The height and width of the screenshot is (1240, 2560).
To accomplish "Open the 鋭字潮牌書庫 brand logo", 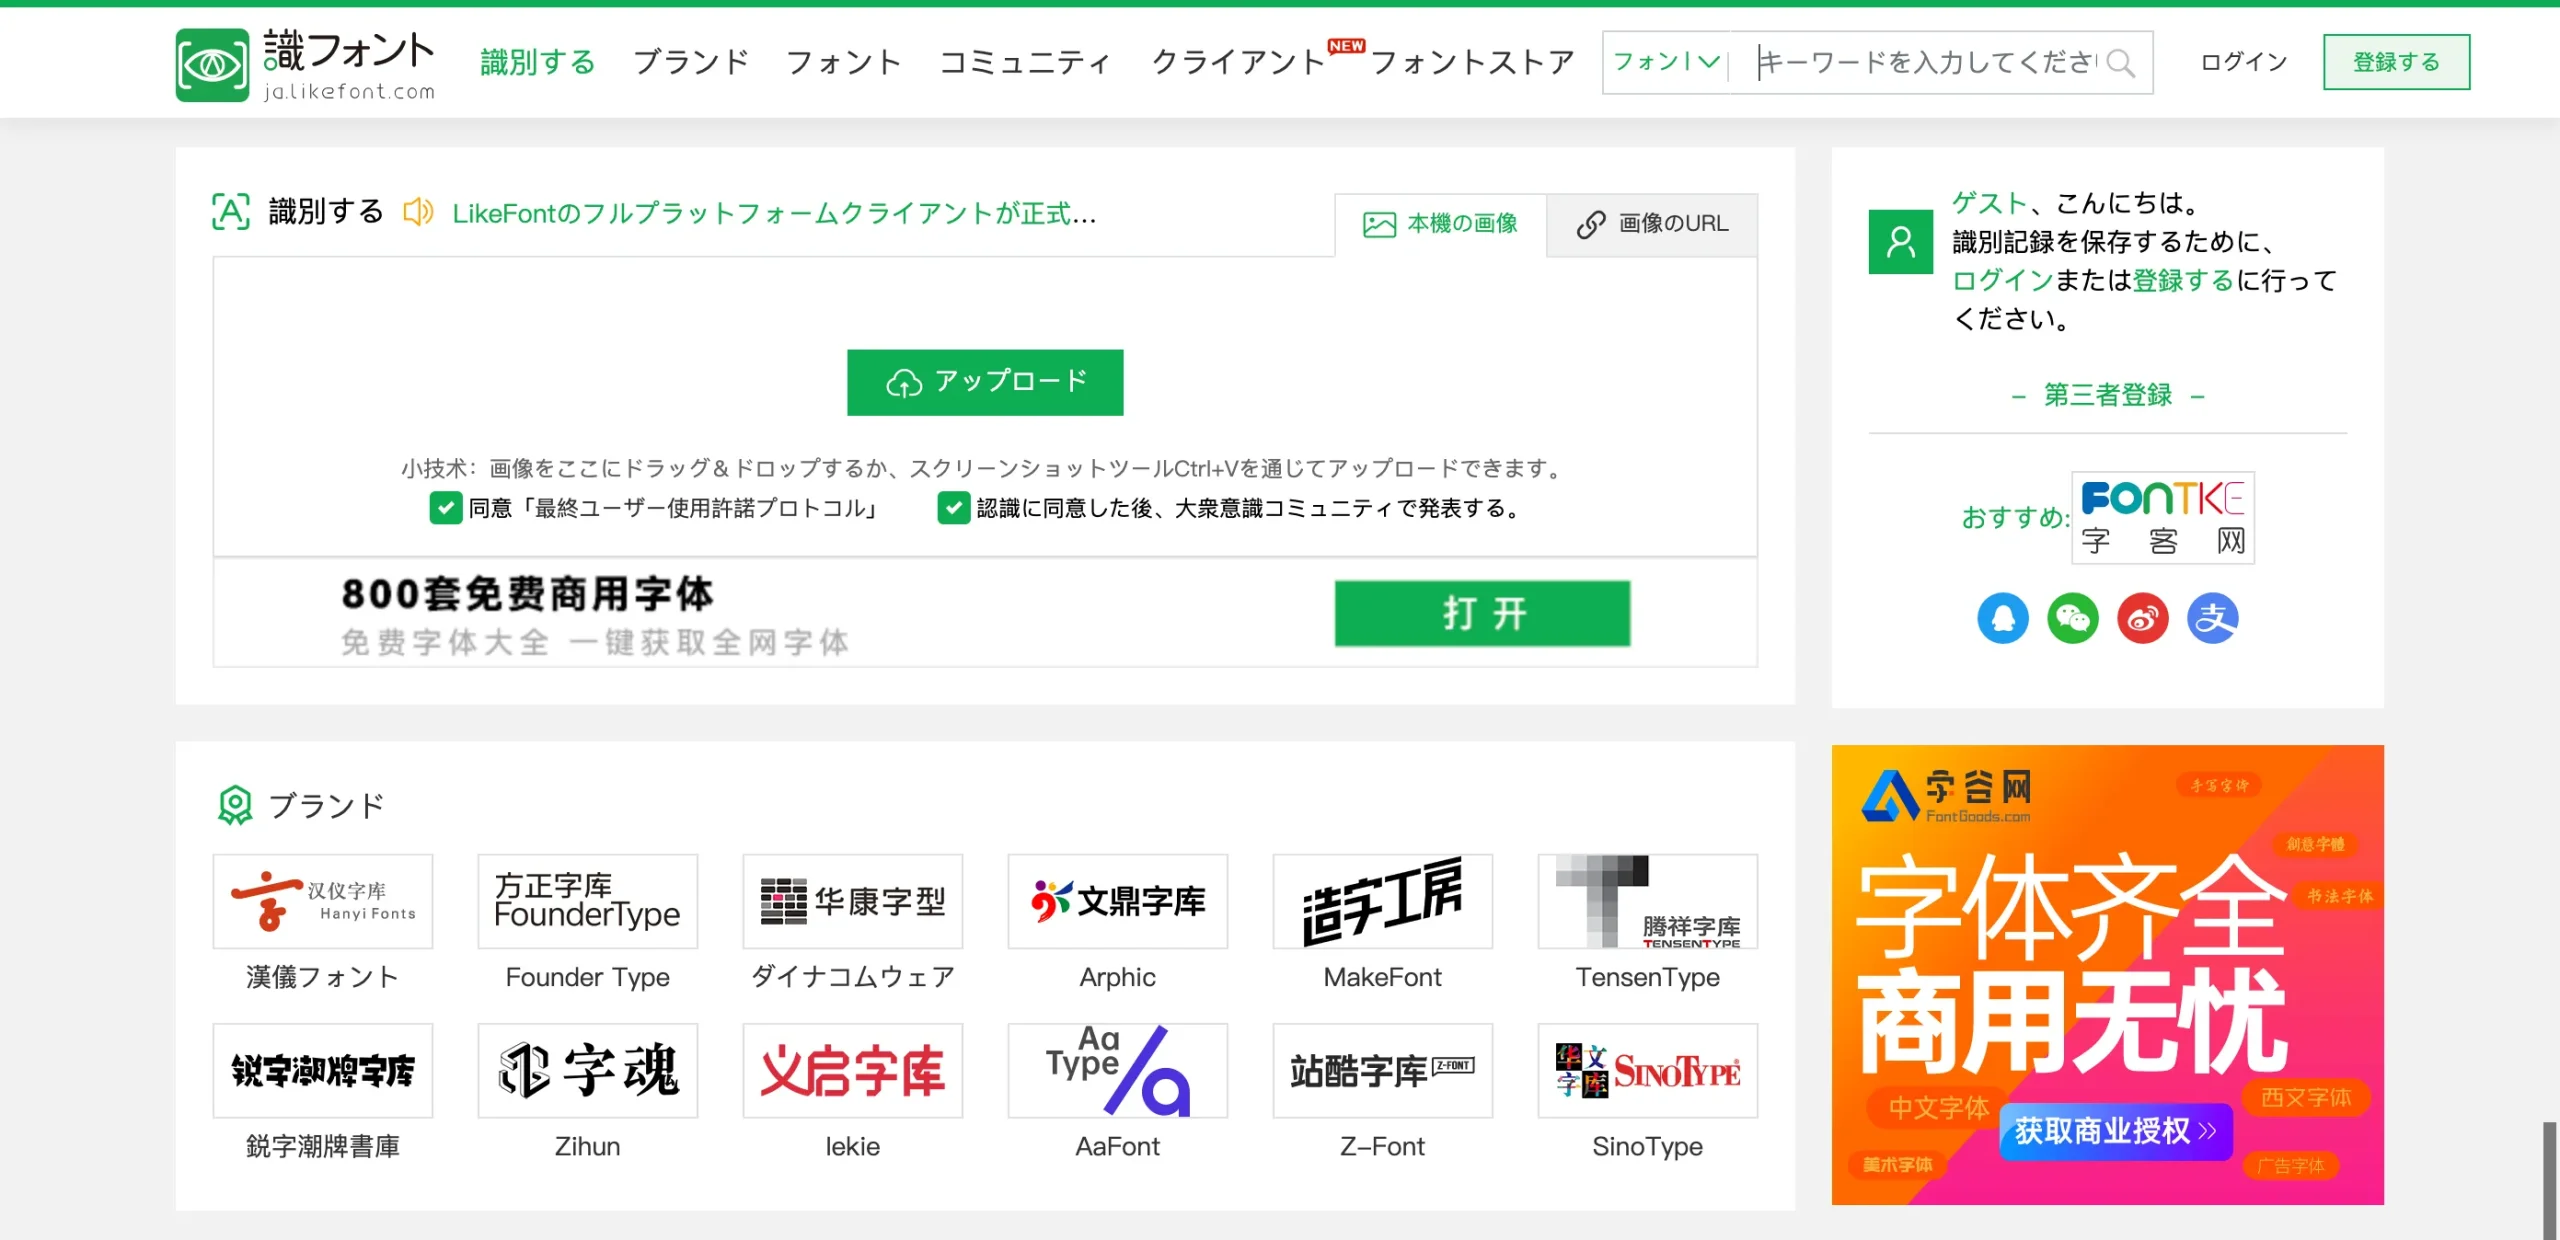I will pos(323,1070).
